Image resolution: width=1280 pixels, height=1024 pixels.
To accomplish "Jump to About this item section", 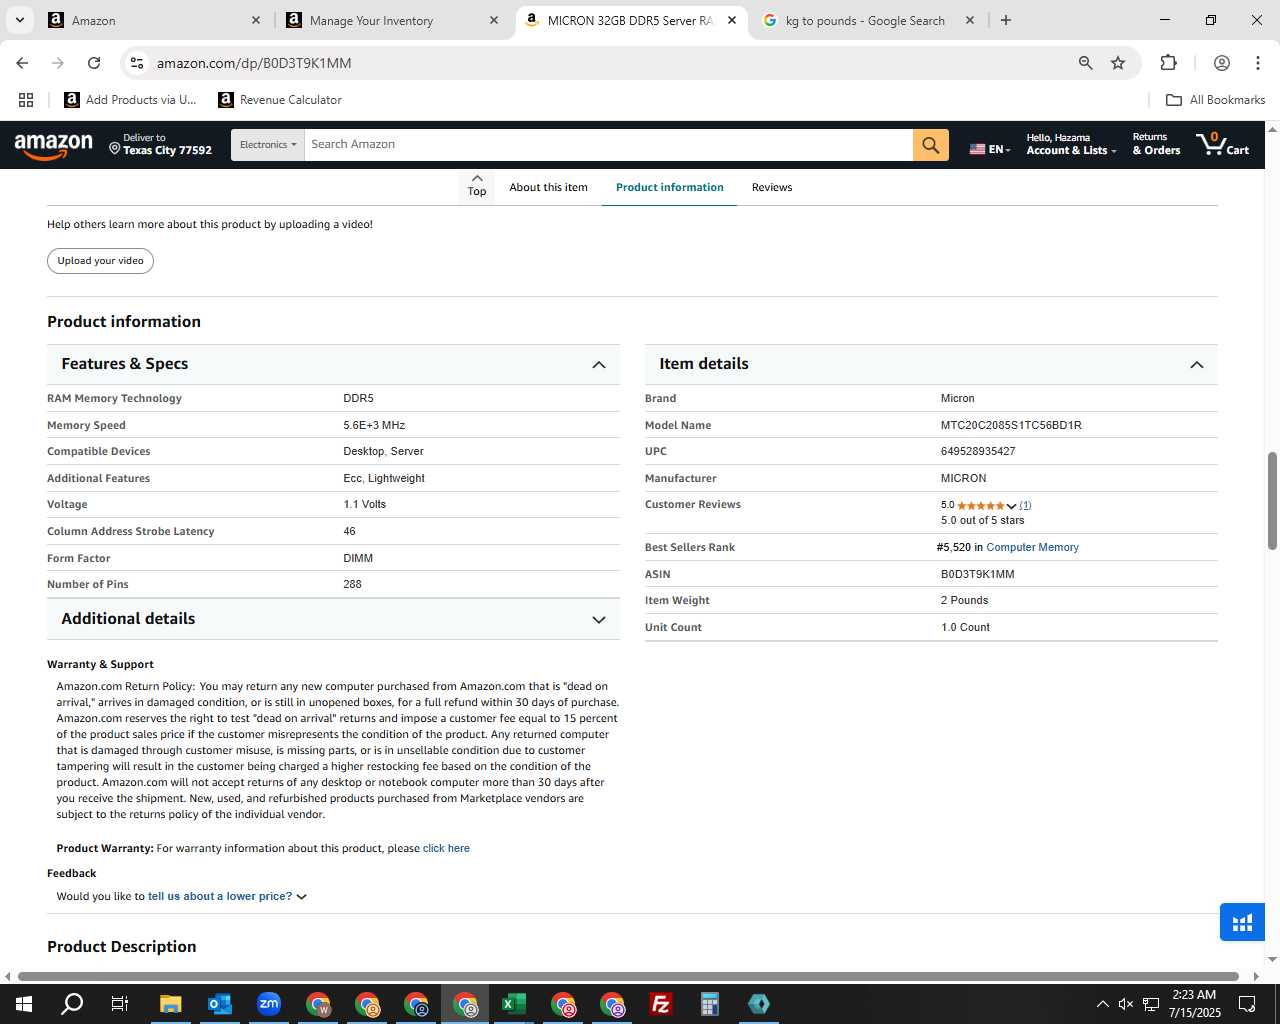I will coord(548,187).
